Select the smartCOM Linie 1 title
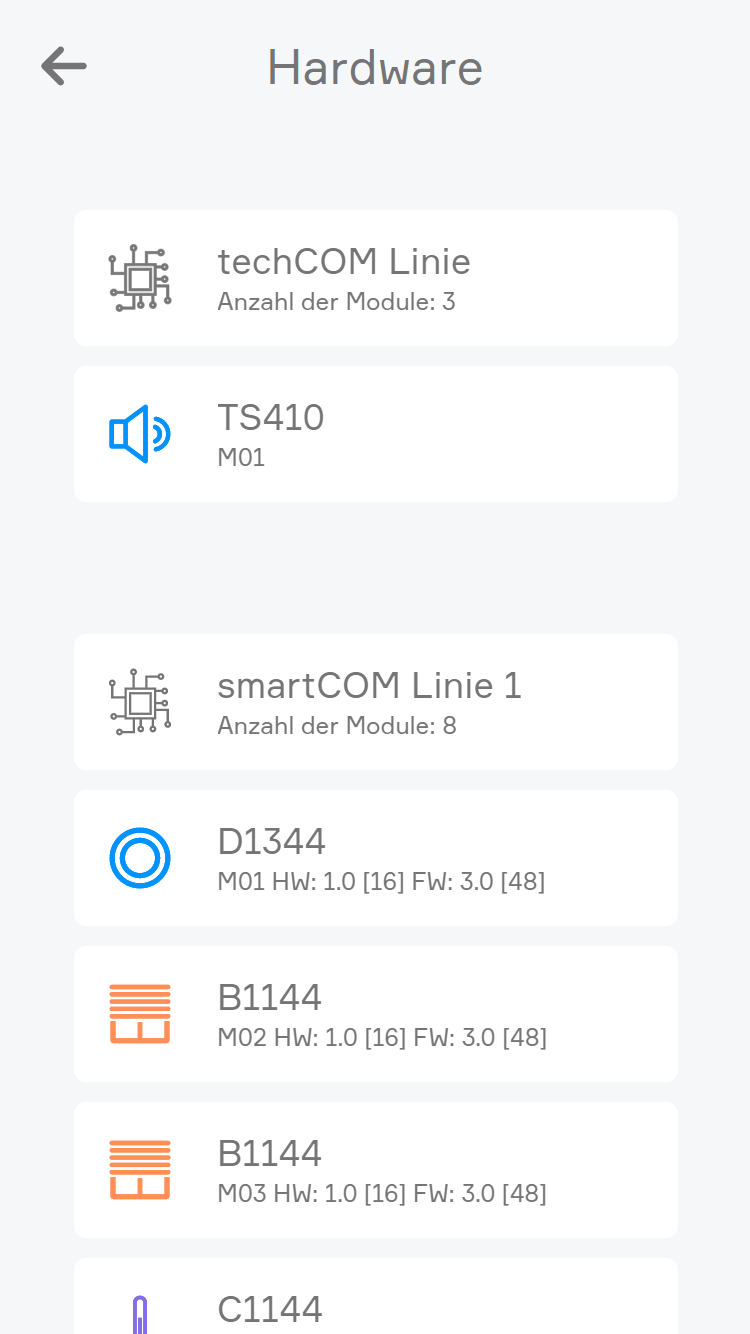The width and height of the screenshot is (750, 1334). coord(369,686)
